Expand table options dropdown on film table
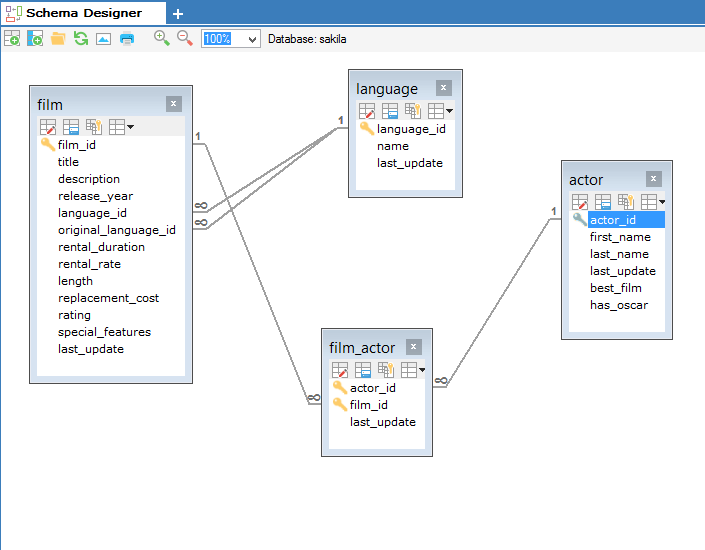The width and height of the screenshot is (705, 550). 122,127
